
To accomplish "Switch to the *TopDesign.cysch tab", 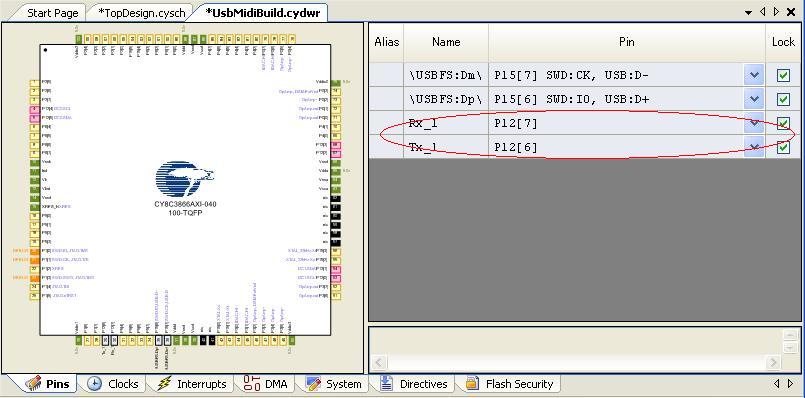I will point(141,13).
